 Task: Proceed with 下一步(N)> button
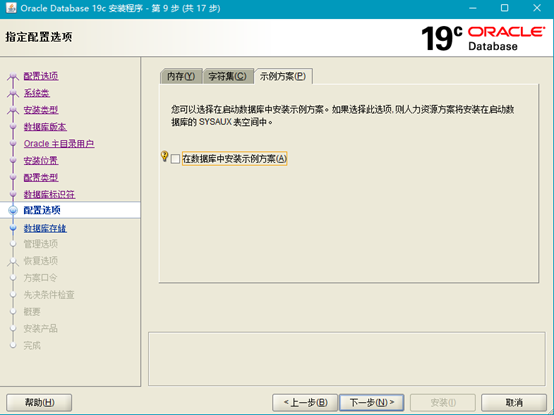click(372, 402)
